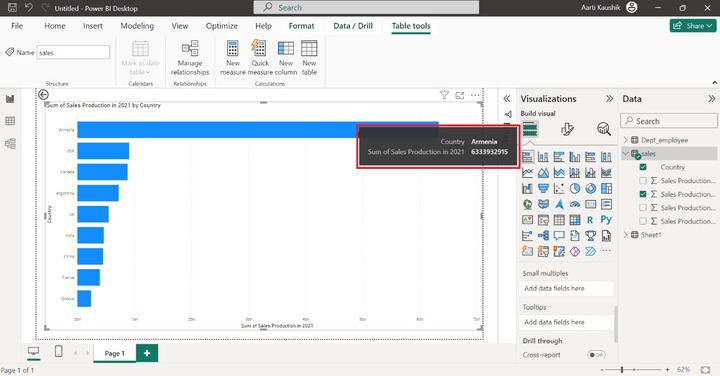Select the Clustered bar chart visual
Viewport: 720px width, 376px height.
(559, 157)
